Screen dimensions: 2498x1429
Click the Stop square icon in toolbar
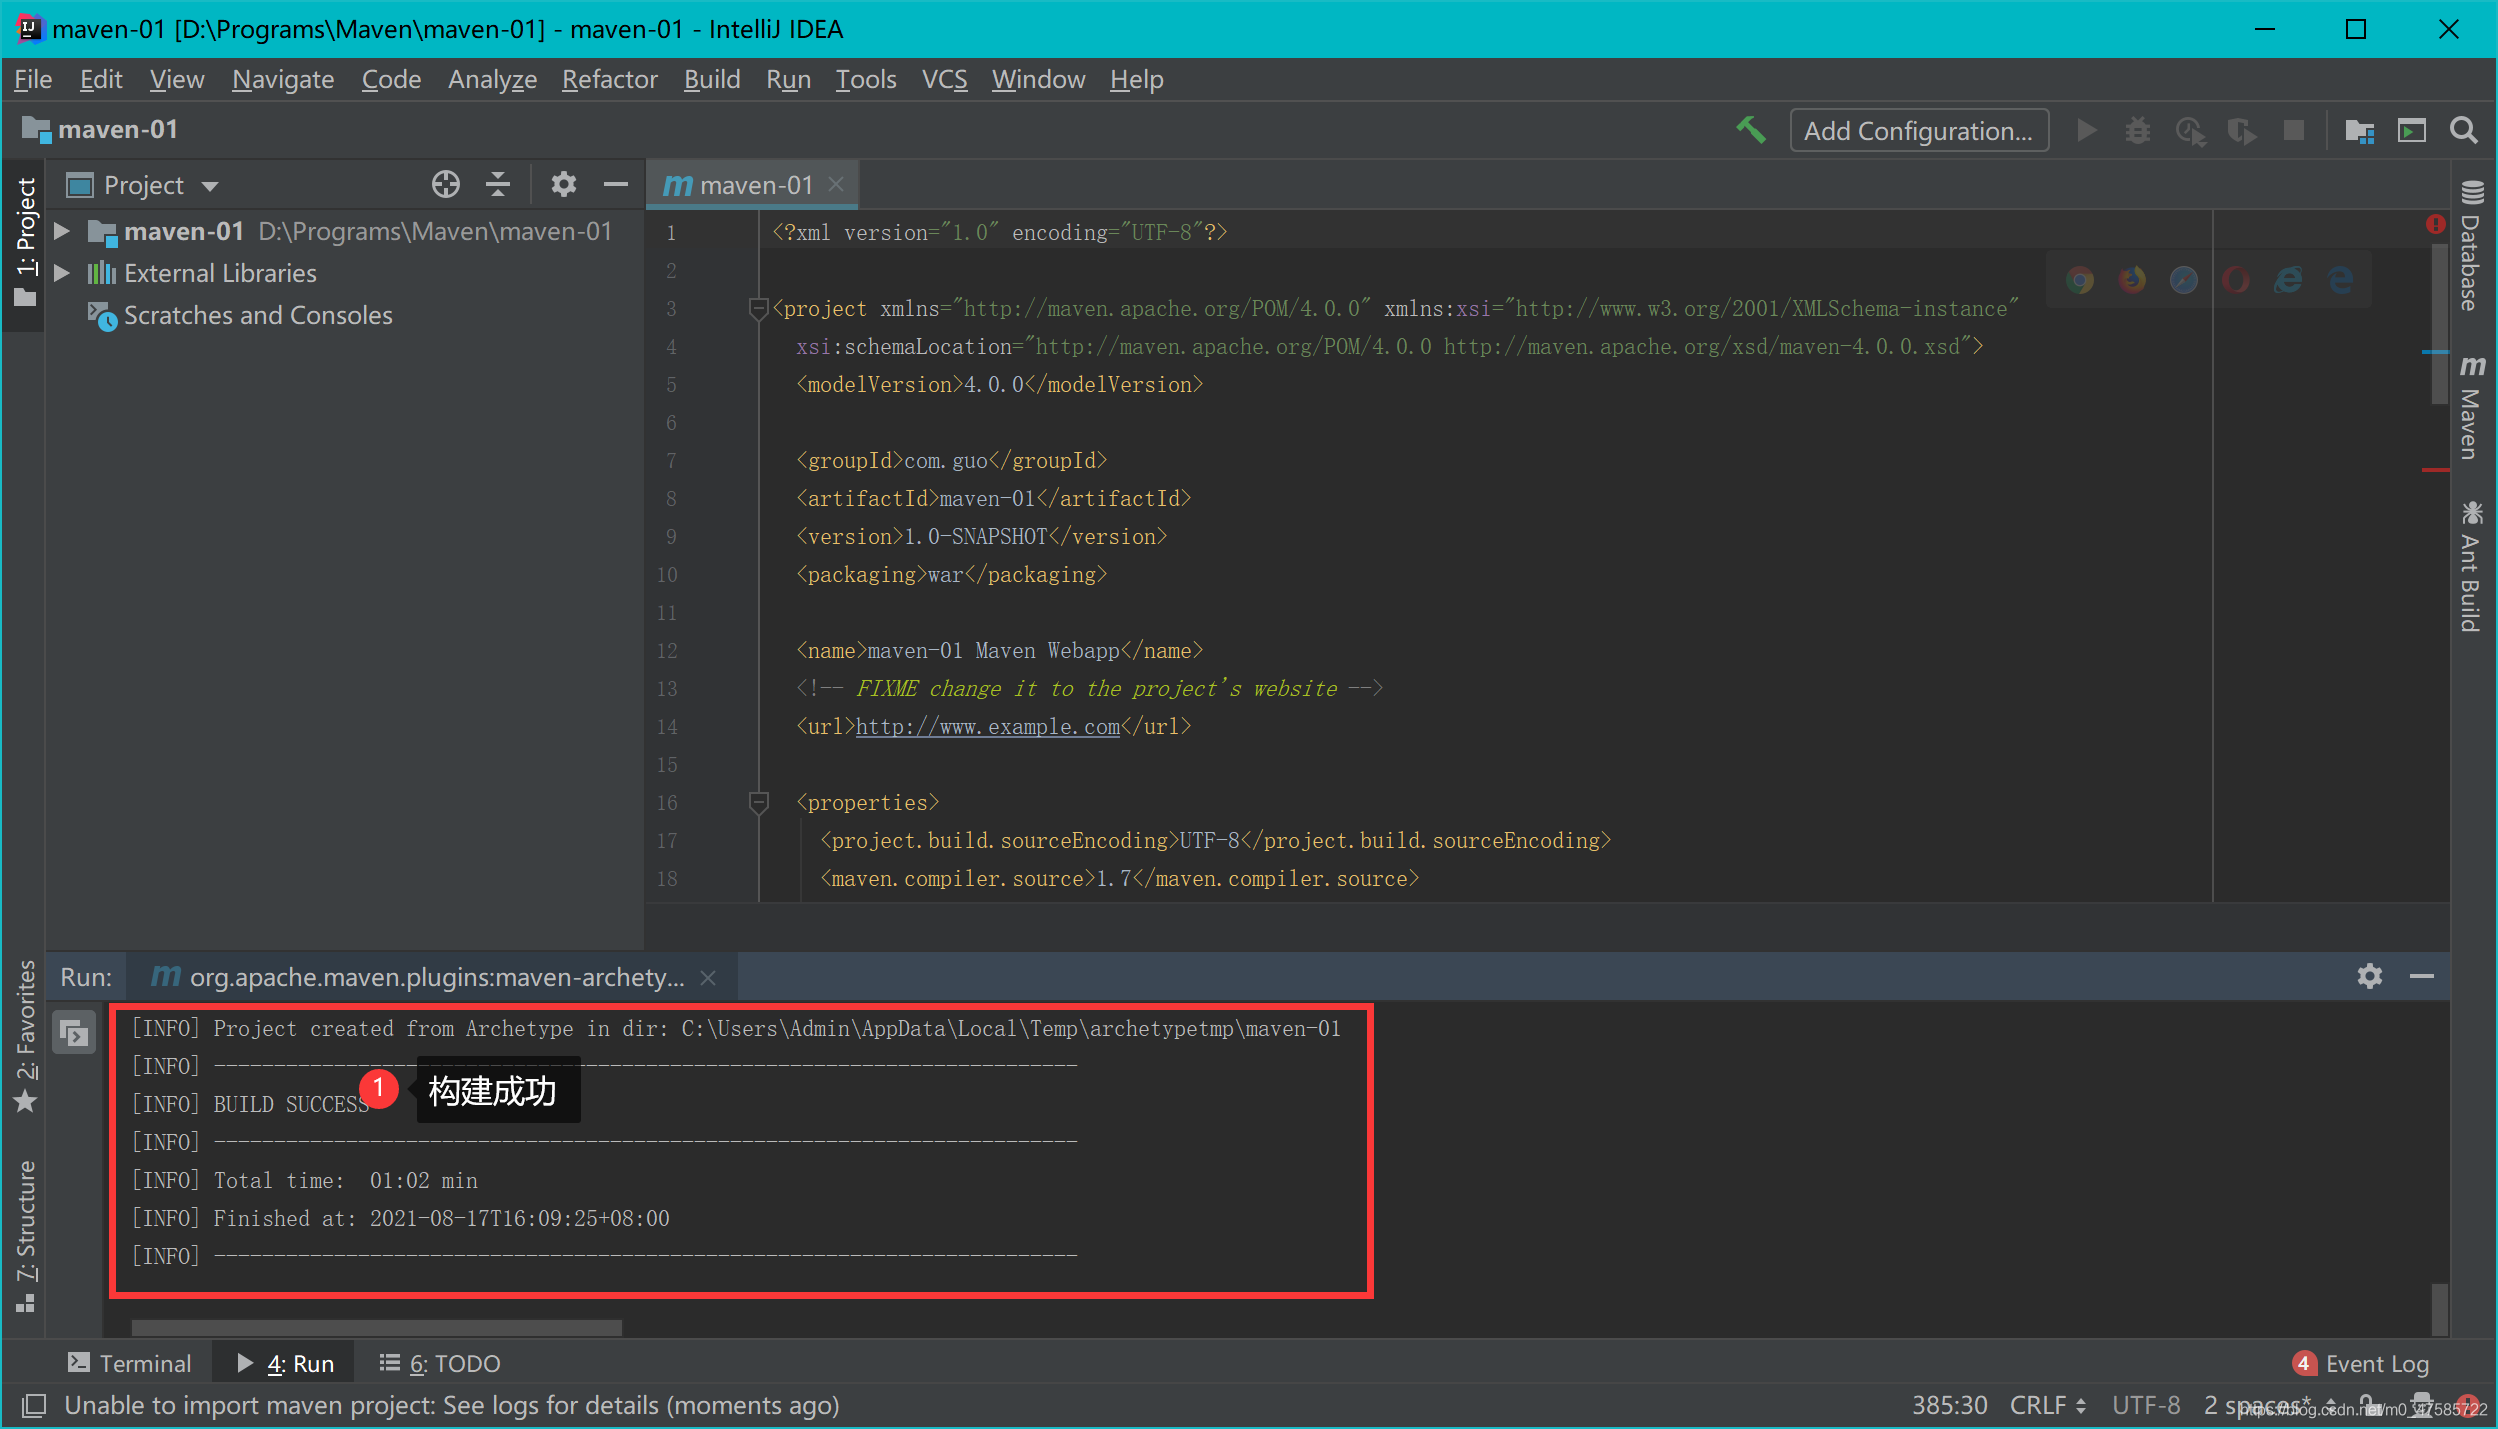pyautogui.click(x=2294, y=131)
